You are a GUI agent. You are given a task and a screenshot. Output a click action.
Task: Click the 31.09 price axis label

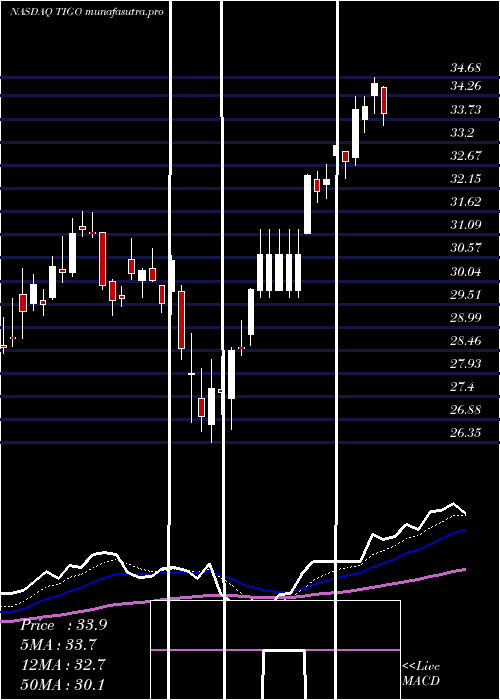coord(465,225)
